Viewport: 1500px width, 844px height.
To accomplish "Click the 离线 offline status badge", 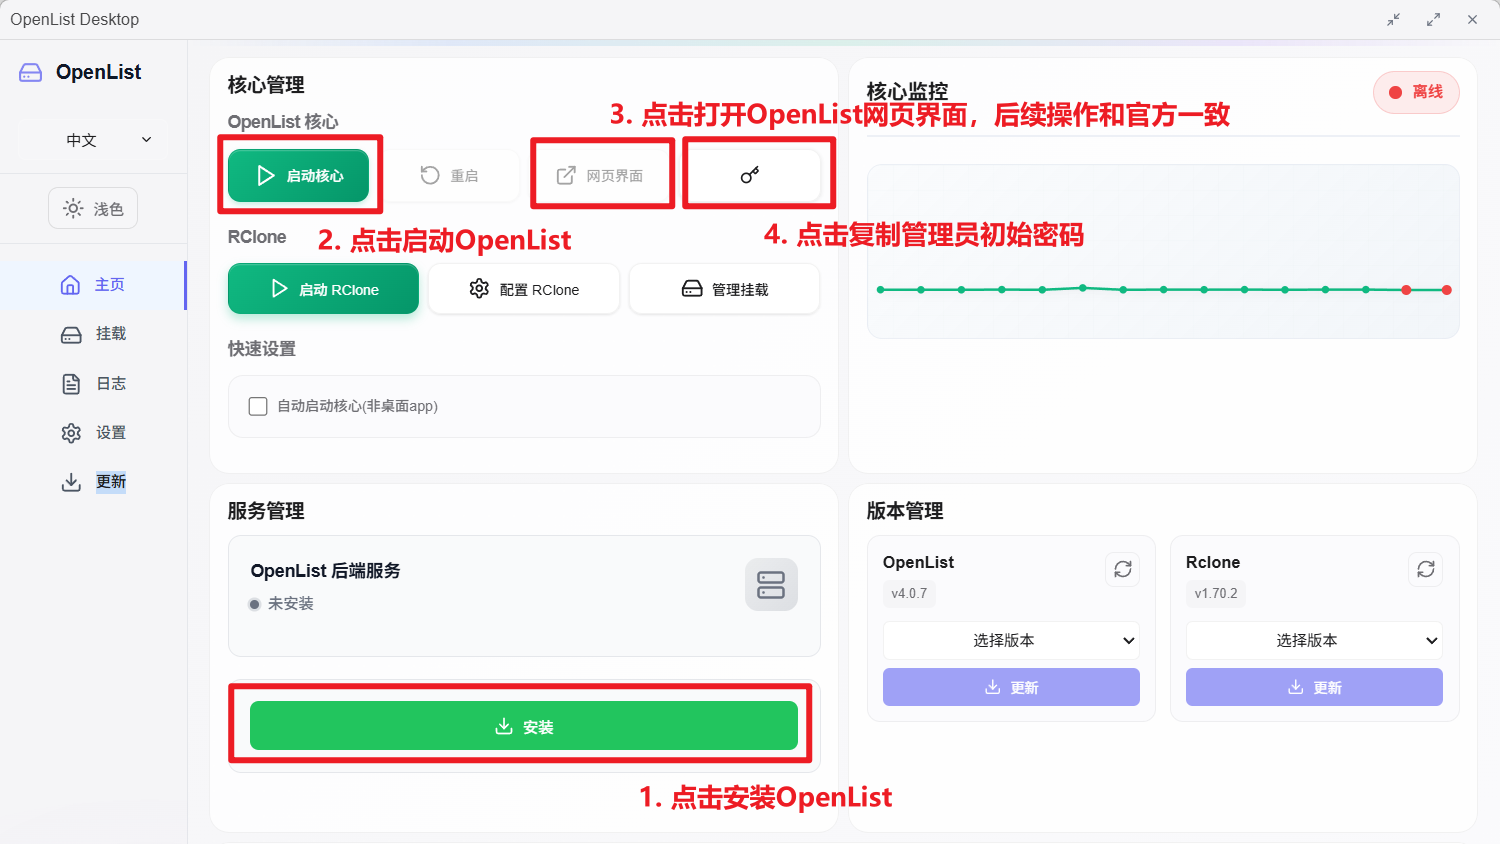I will (x=1416, y=92).
